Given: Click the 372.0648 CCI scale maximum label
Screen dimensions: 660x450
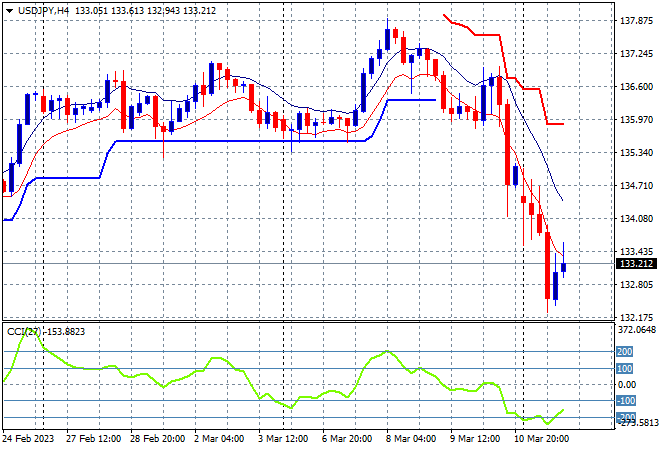Looking at the screenshot, I should coord(637,330).
